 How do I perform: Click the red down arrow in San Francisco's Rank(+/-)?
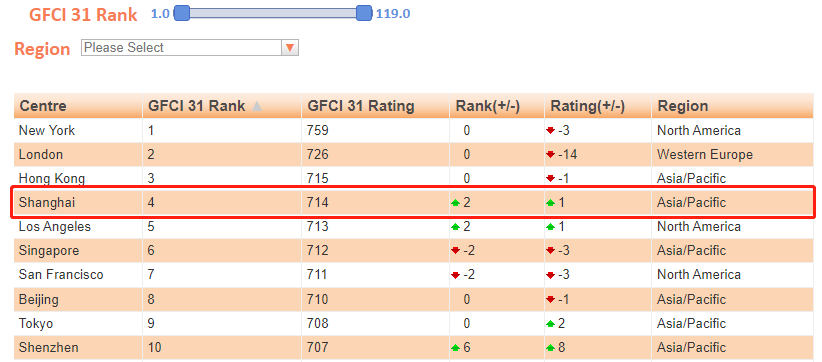click(456, 275)
